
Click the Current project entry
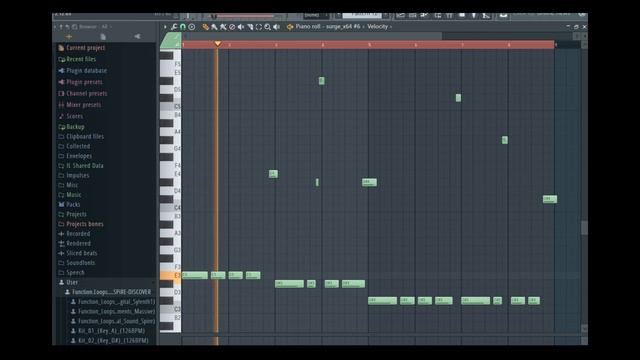(x=85, y=48)
